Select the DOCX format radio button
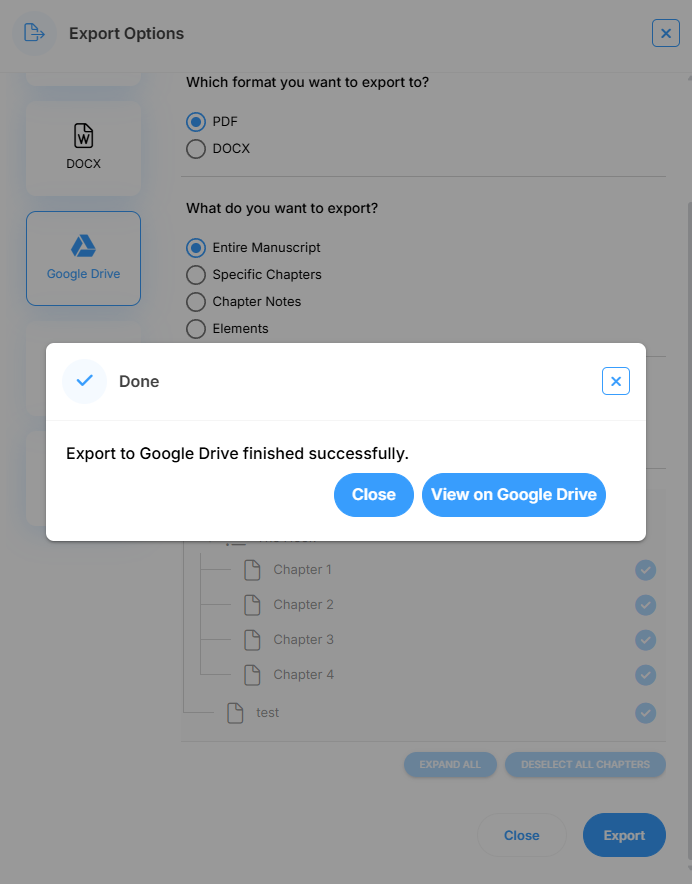This screenshot has height=884, width=692. point(196,149)
